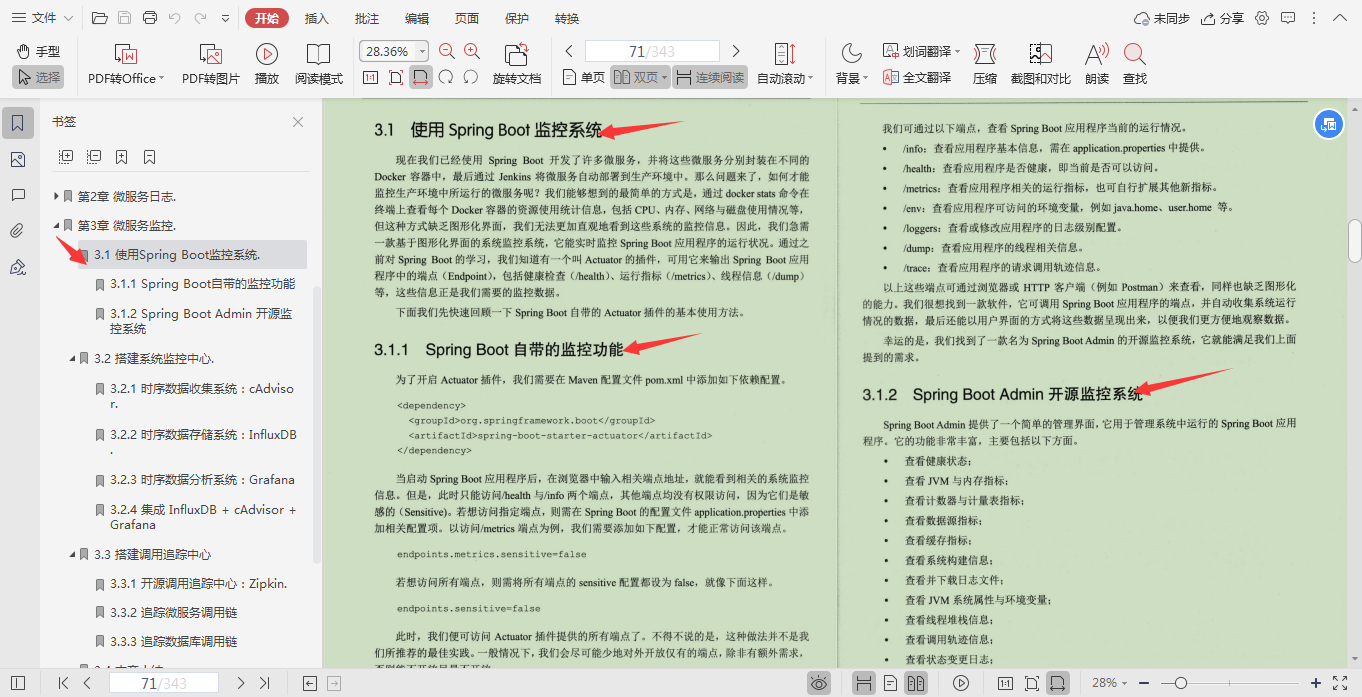The width and height of the screenshot is (1362, 697).
Task: Enter fullscreen via status bar corner icon
Action: coord(1341,683)
